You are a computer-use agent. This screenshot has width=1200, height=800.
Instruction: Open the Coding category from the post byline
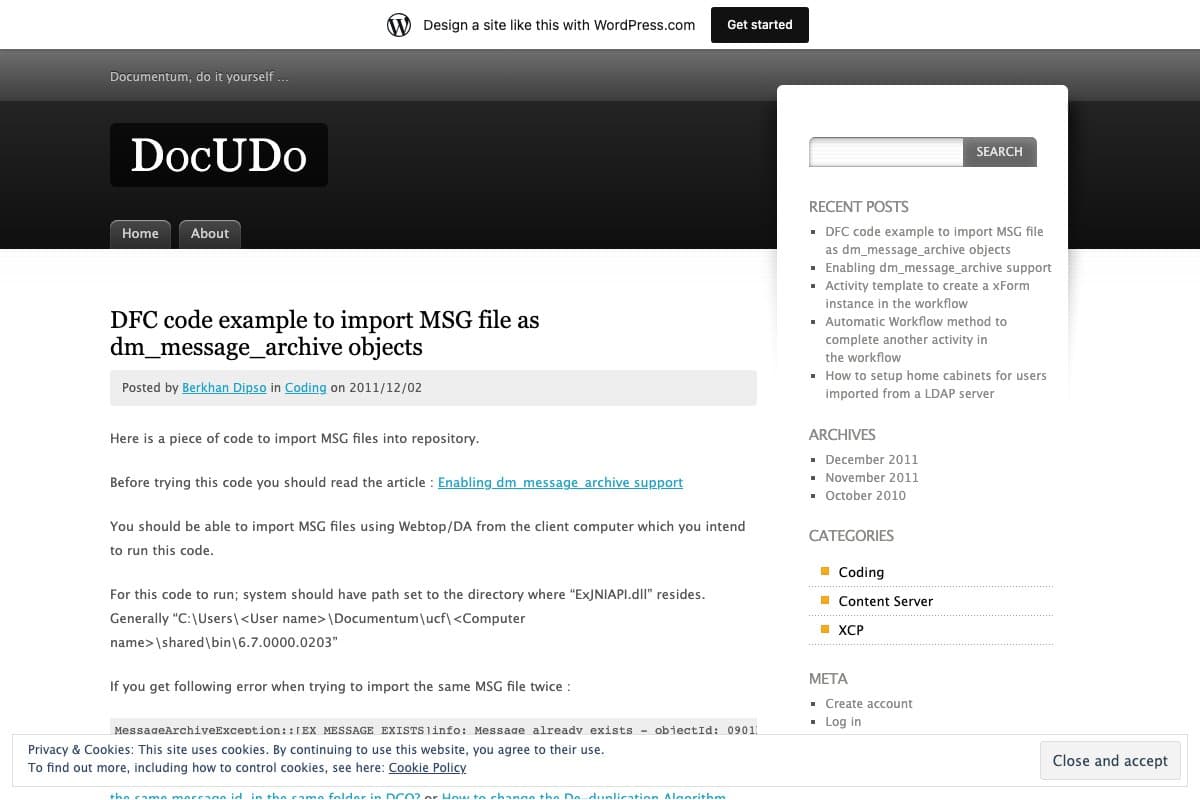(x=305, y=387)
